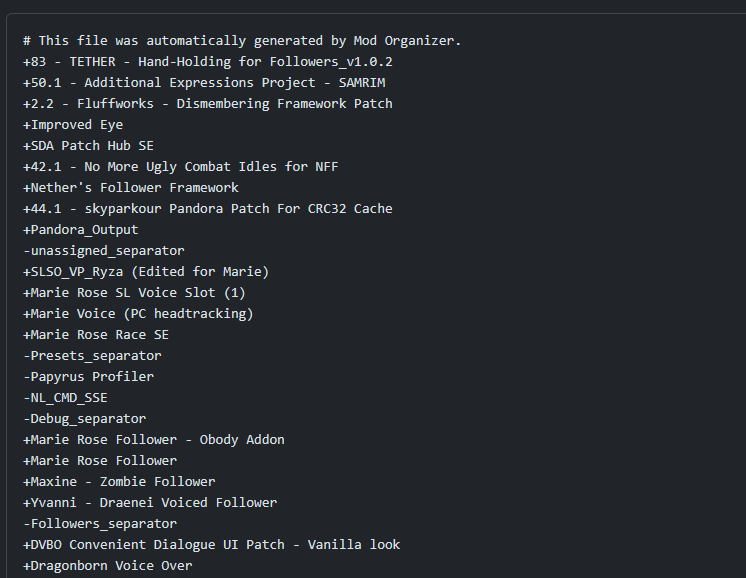Select the SDA Patch Hub SE line
The height and width of the screenshot is (578, 746).
tap(88, 146)
